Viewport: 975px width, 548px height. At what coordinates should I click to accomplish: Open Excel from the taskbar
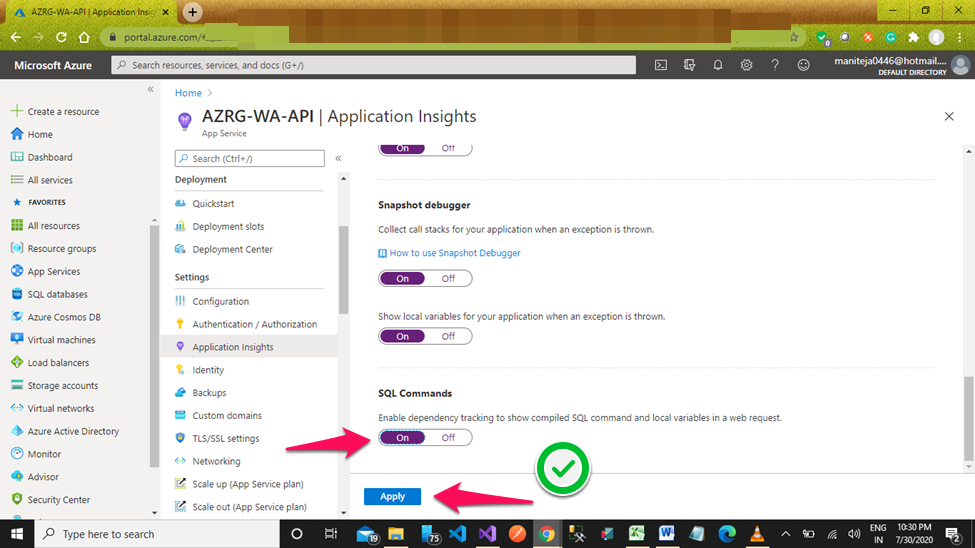pos(636,534)
